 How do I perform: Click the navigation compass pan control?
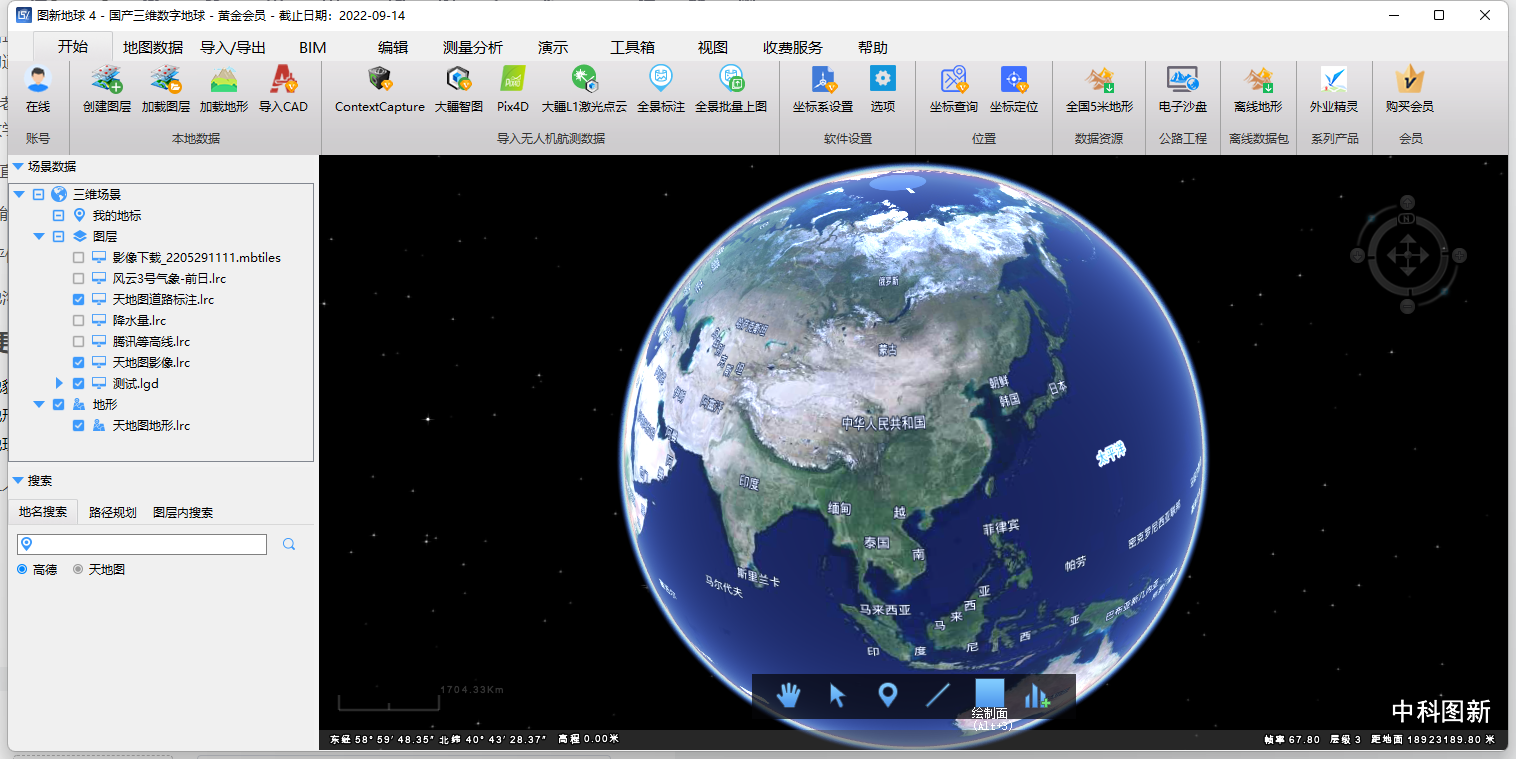(1408, 256)
